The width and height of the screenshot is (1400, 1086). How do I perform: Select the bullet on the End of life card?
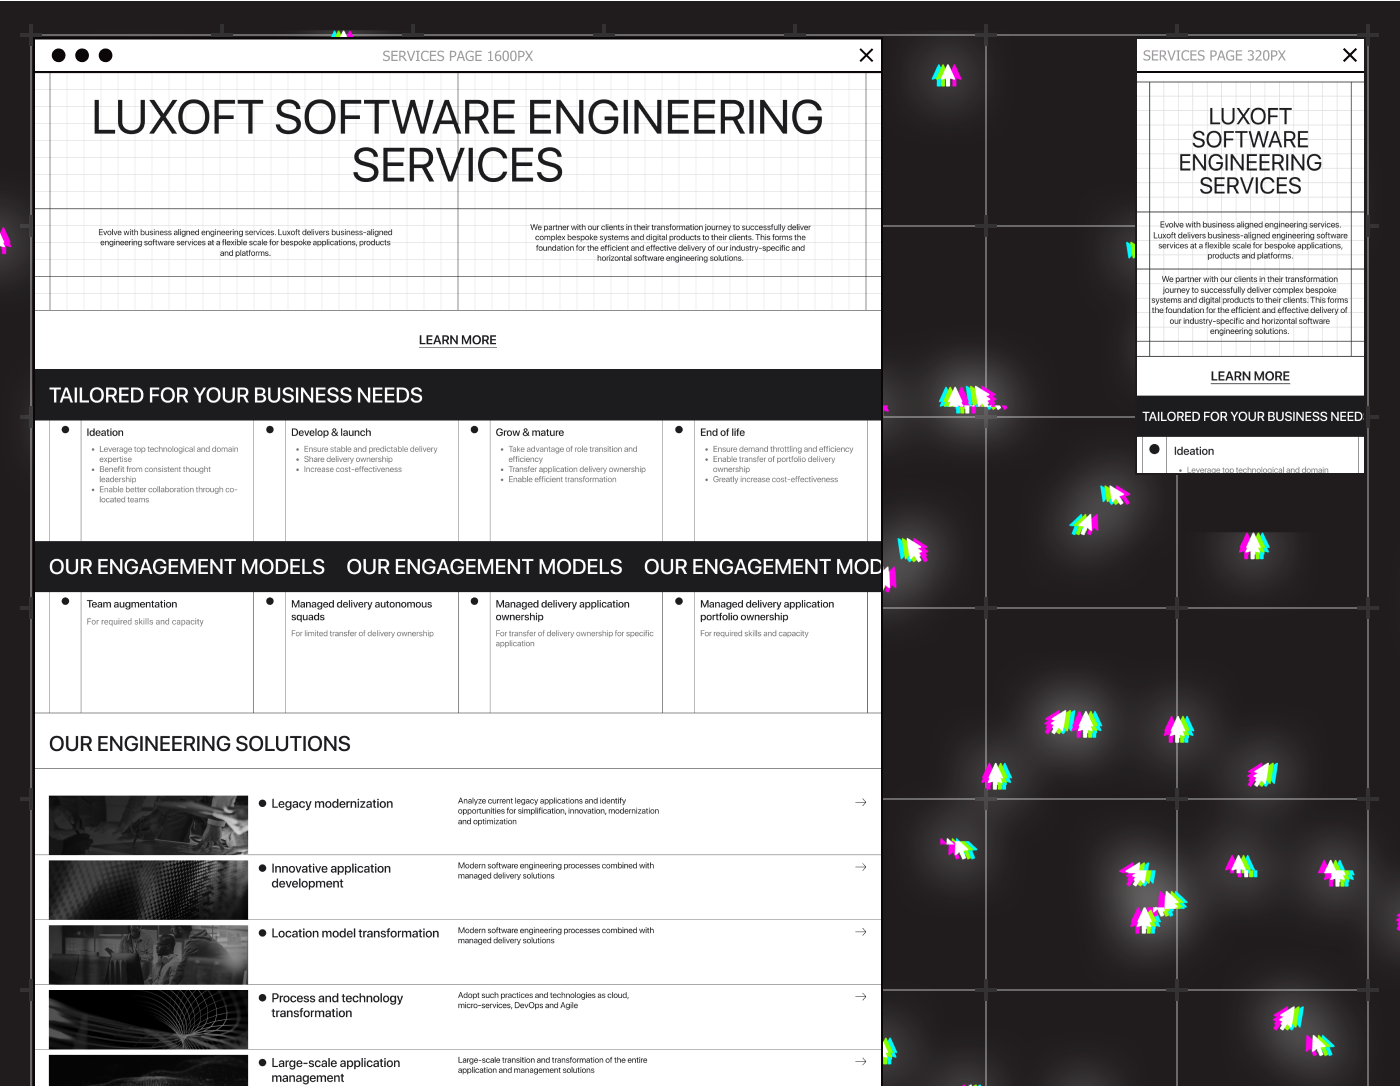tap(679, 429)
